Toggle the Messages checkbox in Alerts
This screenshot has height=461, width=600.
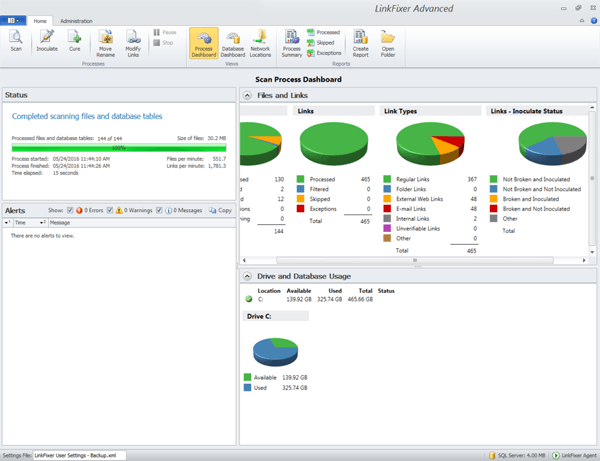161,211
